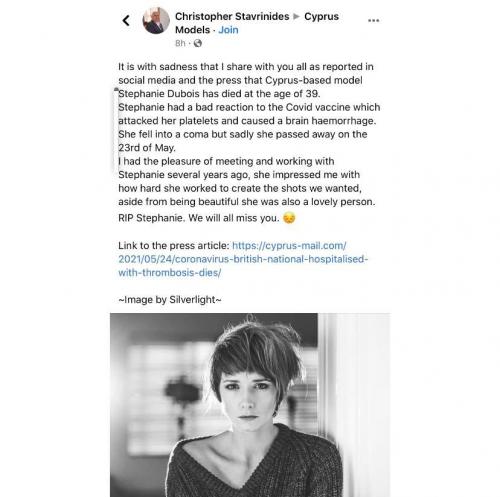Click the globe public audience icon
Viewport: 500px width, 497px height.
point(198,43)
